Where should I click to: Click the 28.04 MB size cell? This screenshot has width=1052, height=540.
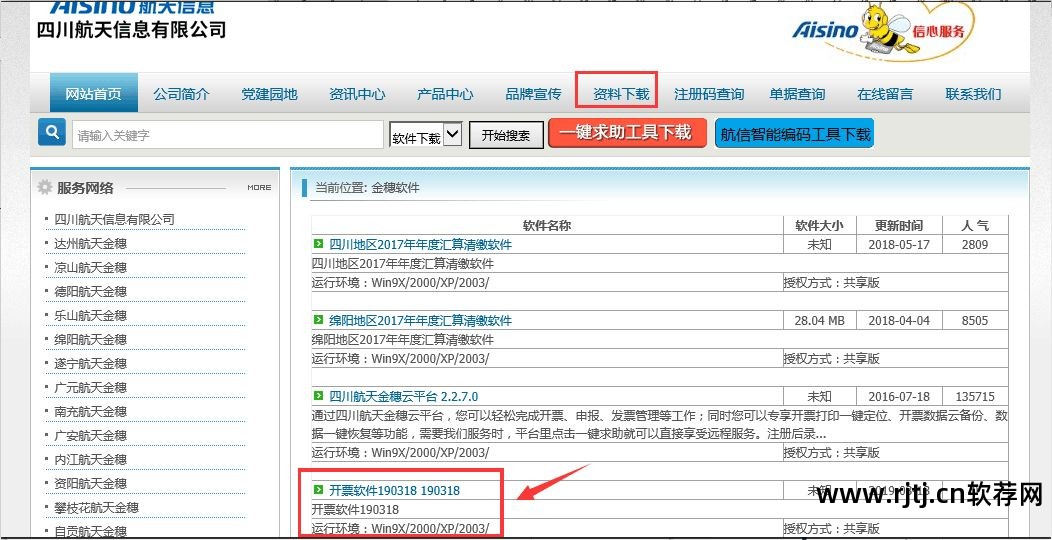click(819, 321)
